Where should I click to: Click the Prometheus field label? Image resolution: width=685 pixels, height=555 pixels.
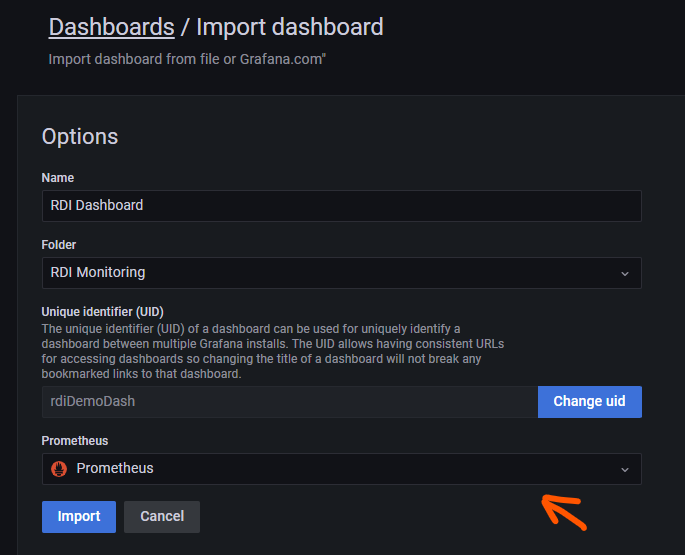click(75, 441)
